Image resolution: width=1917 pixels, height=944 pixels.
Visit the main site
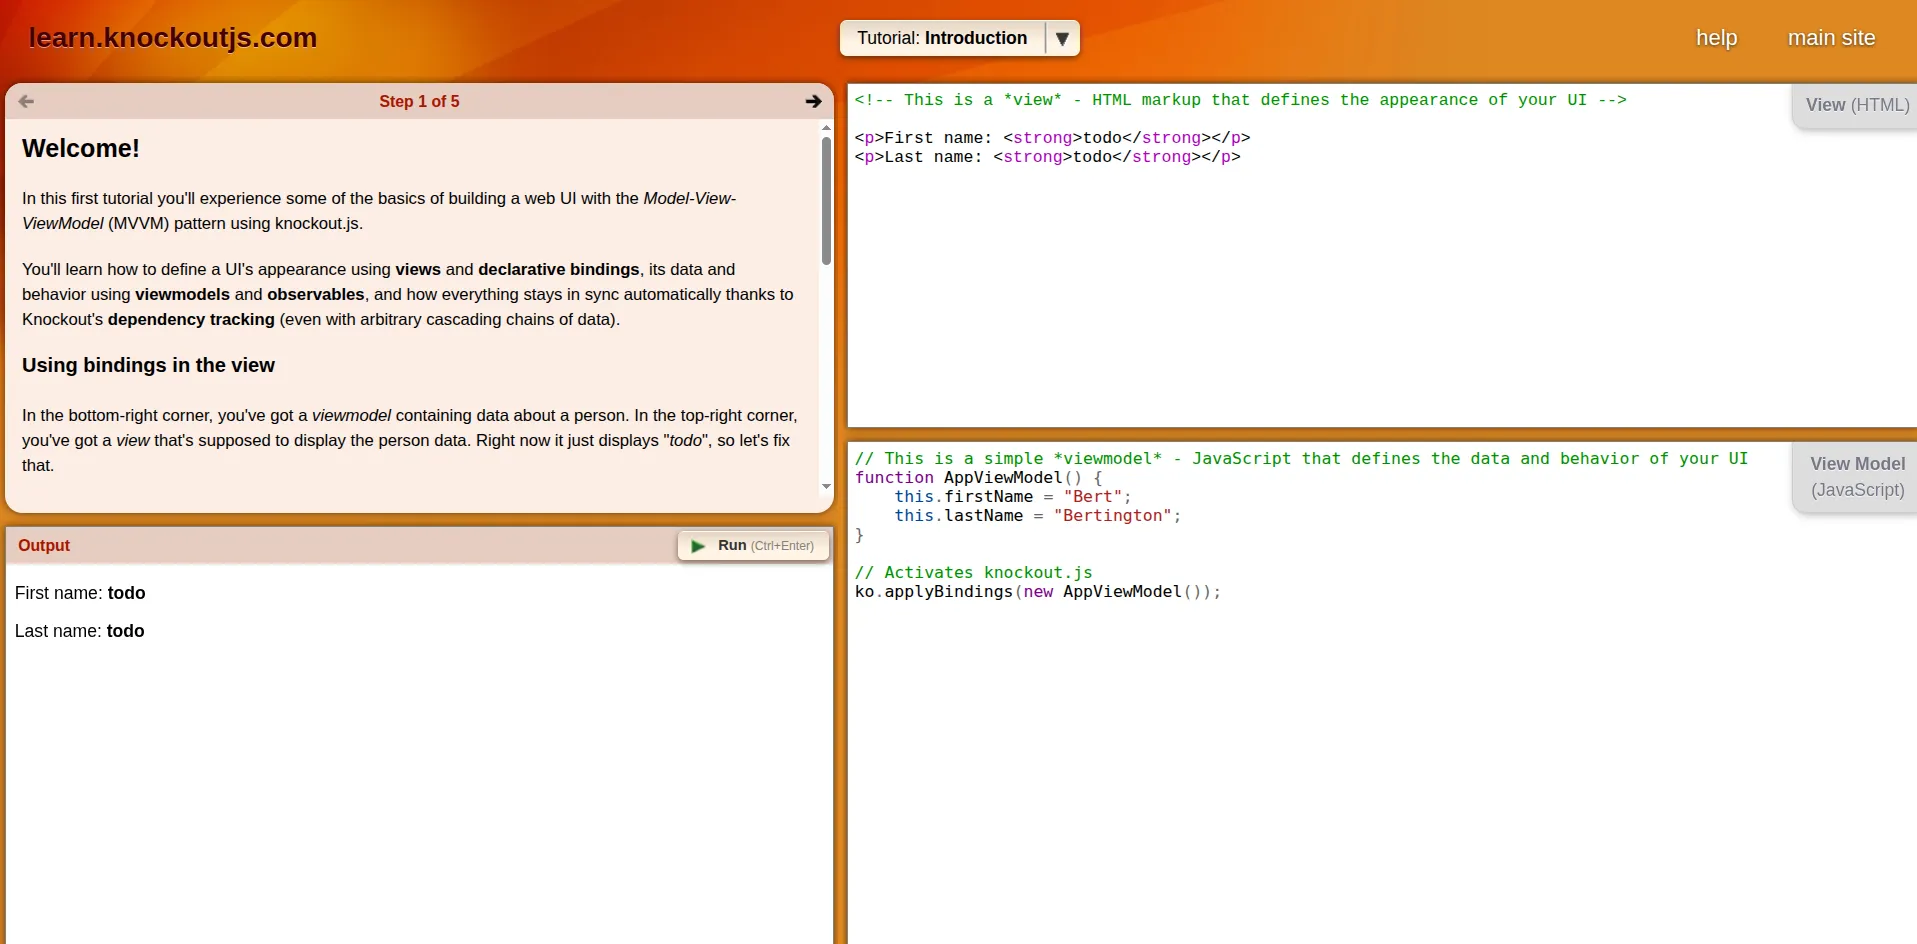pyautogui.click(x=1830, y=38)
